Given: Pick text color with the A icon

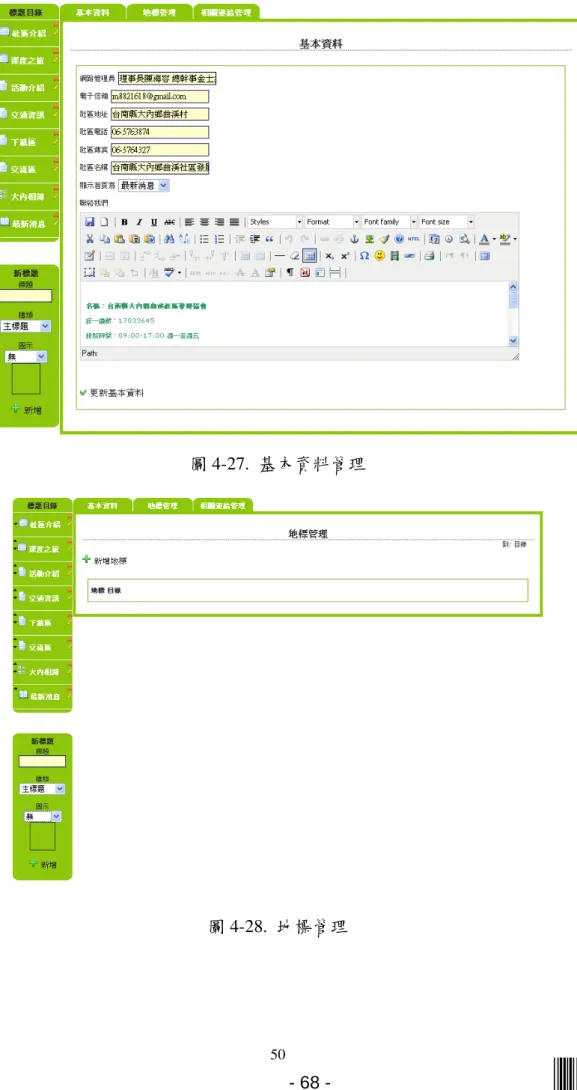Looking at the screenshot, I should [485, 238].
